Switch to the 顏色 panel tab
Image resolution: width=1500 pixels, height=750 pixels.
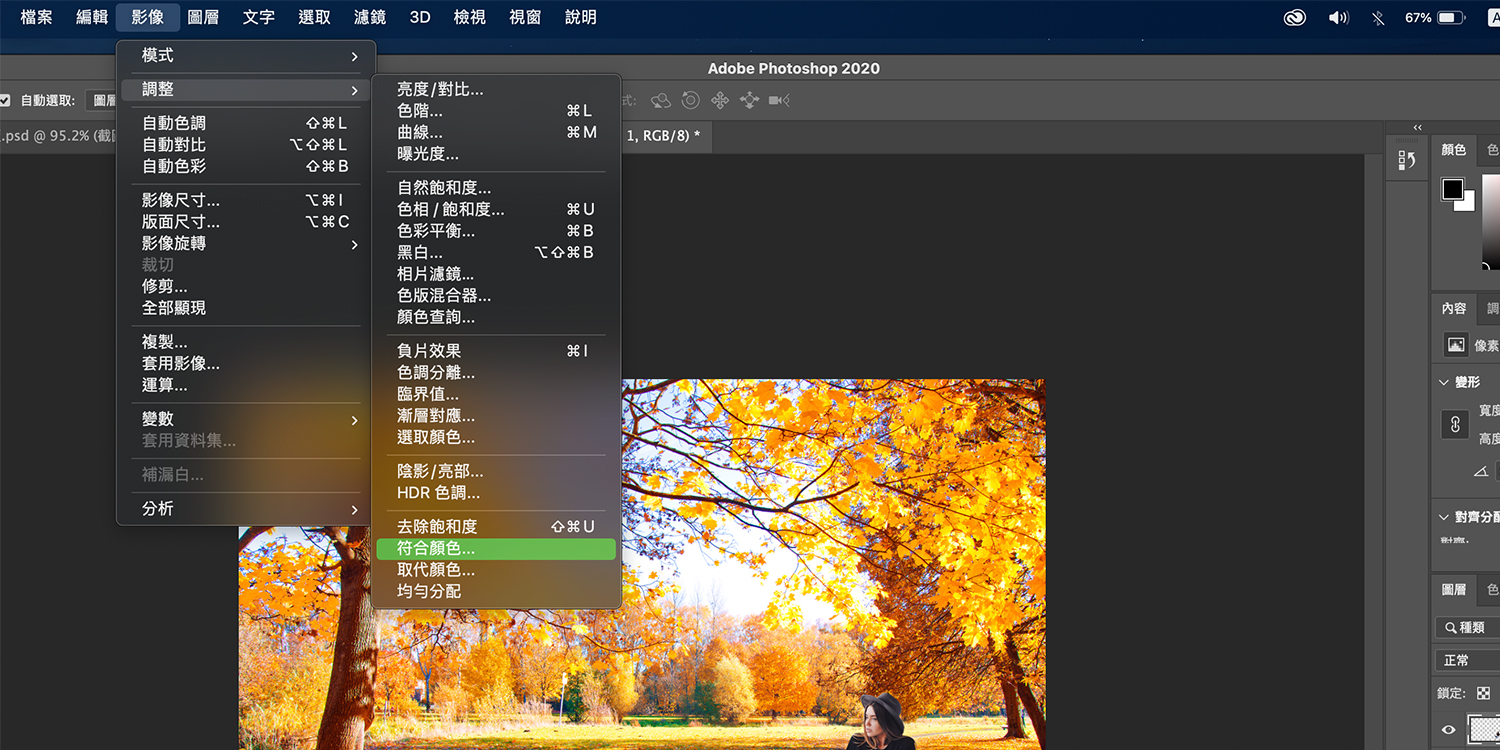[x=1454, y=150]
